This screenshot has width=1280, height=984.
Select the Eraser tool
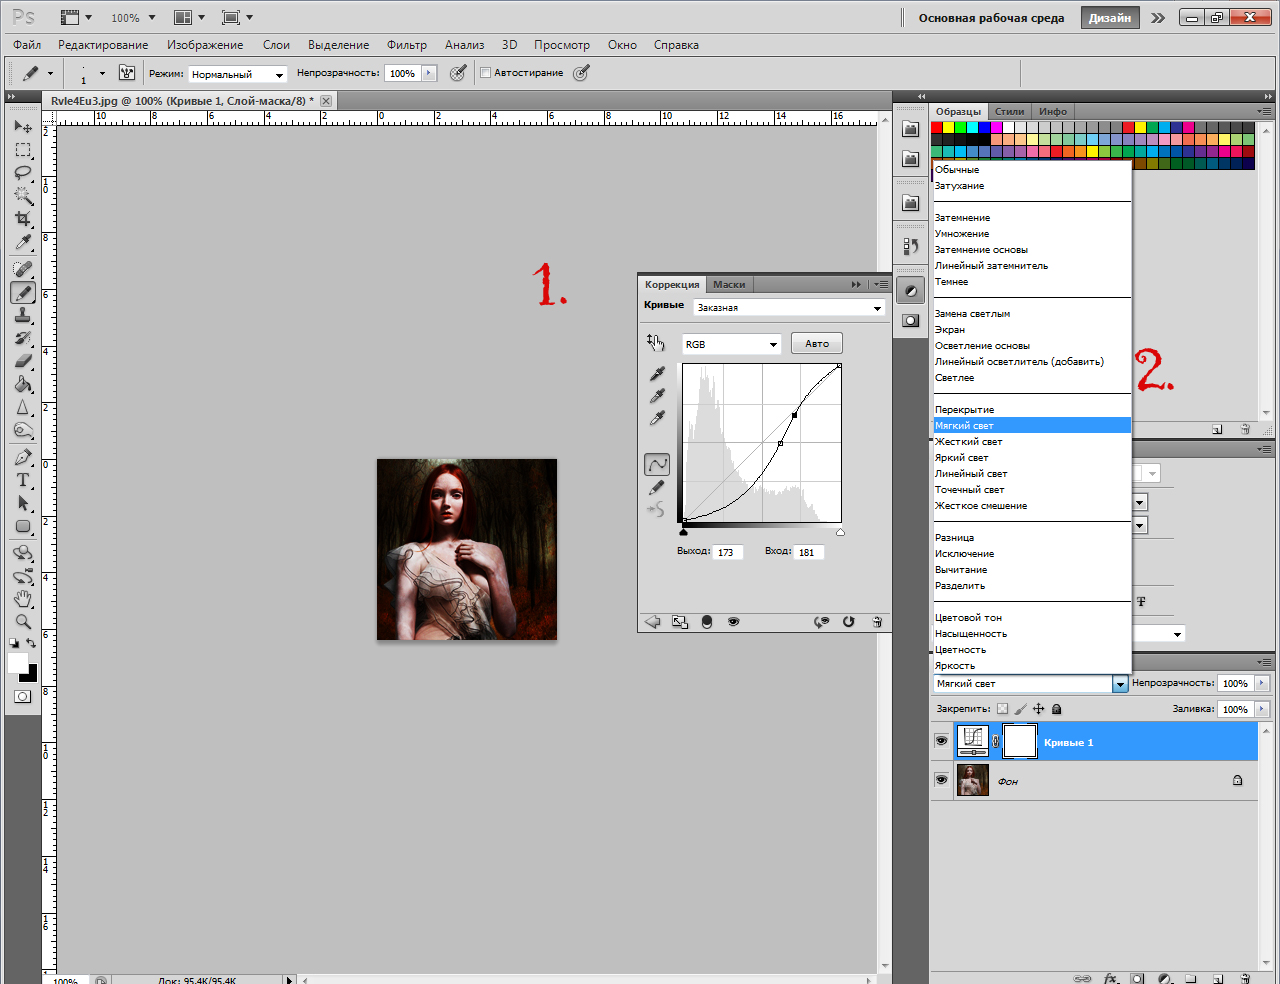[x=23, y=362]
